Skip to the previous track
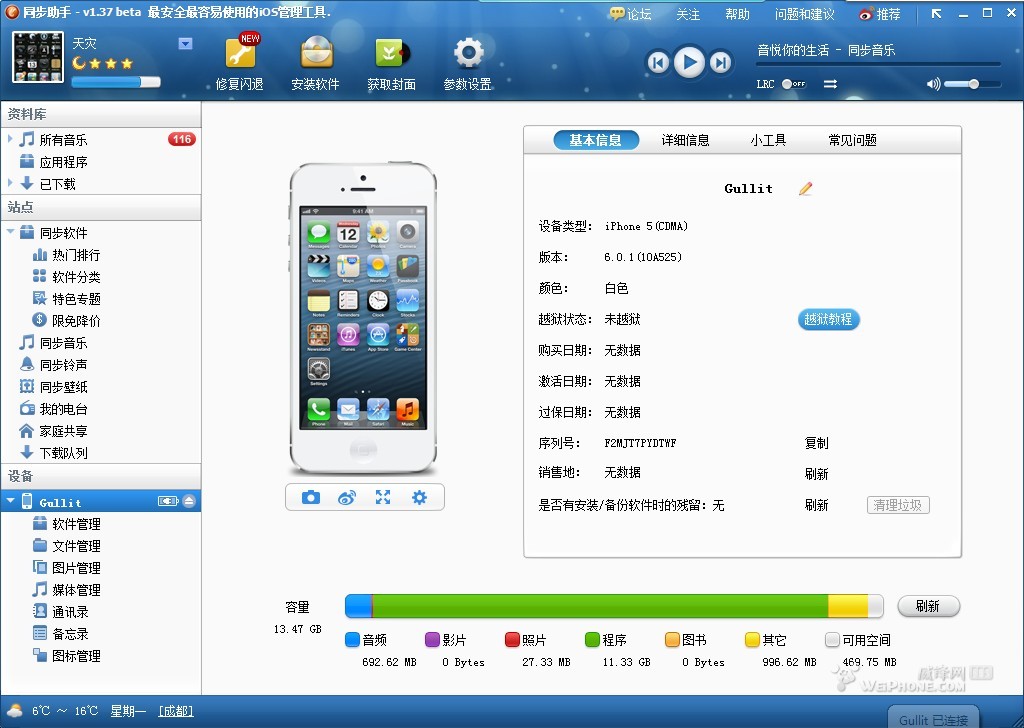1024x728 pixels. pos(658,63)
